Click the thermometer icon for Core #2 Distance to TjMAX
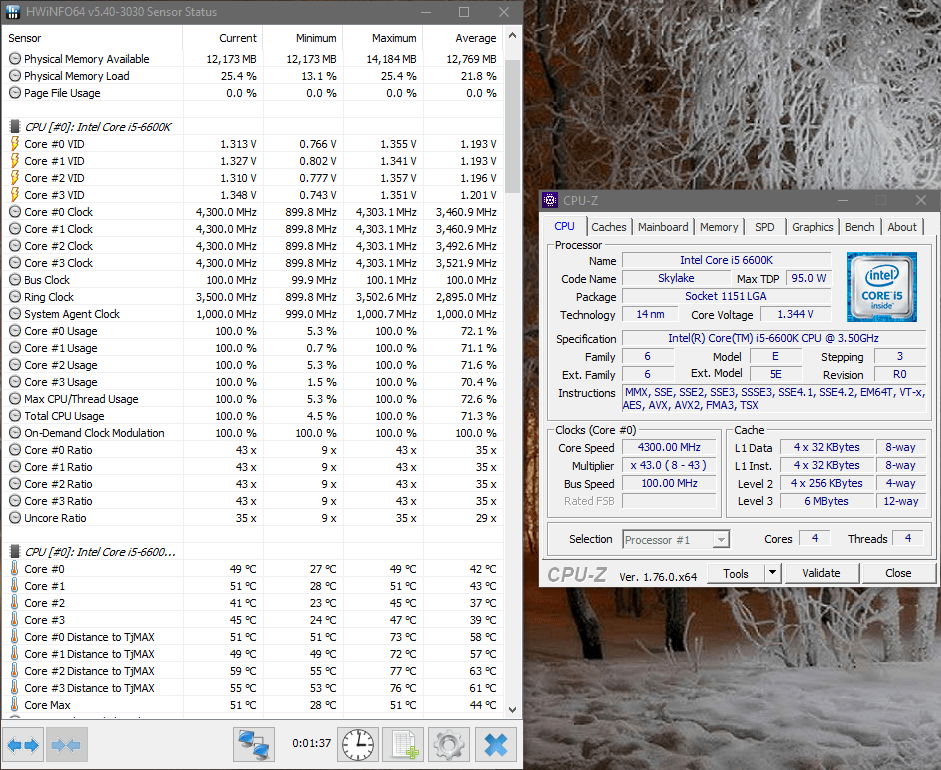This screenshot has height=770, width=941. click(15, 670)
